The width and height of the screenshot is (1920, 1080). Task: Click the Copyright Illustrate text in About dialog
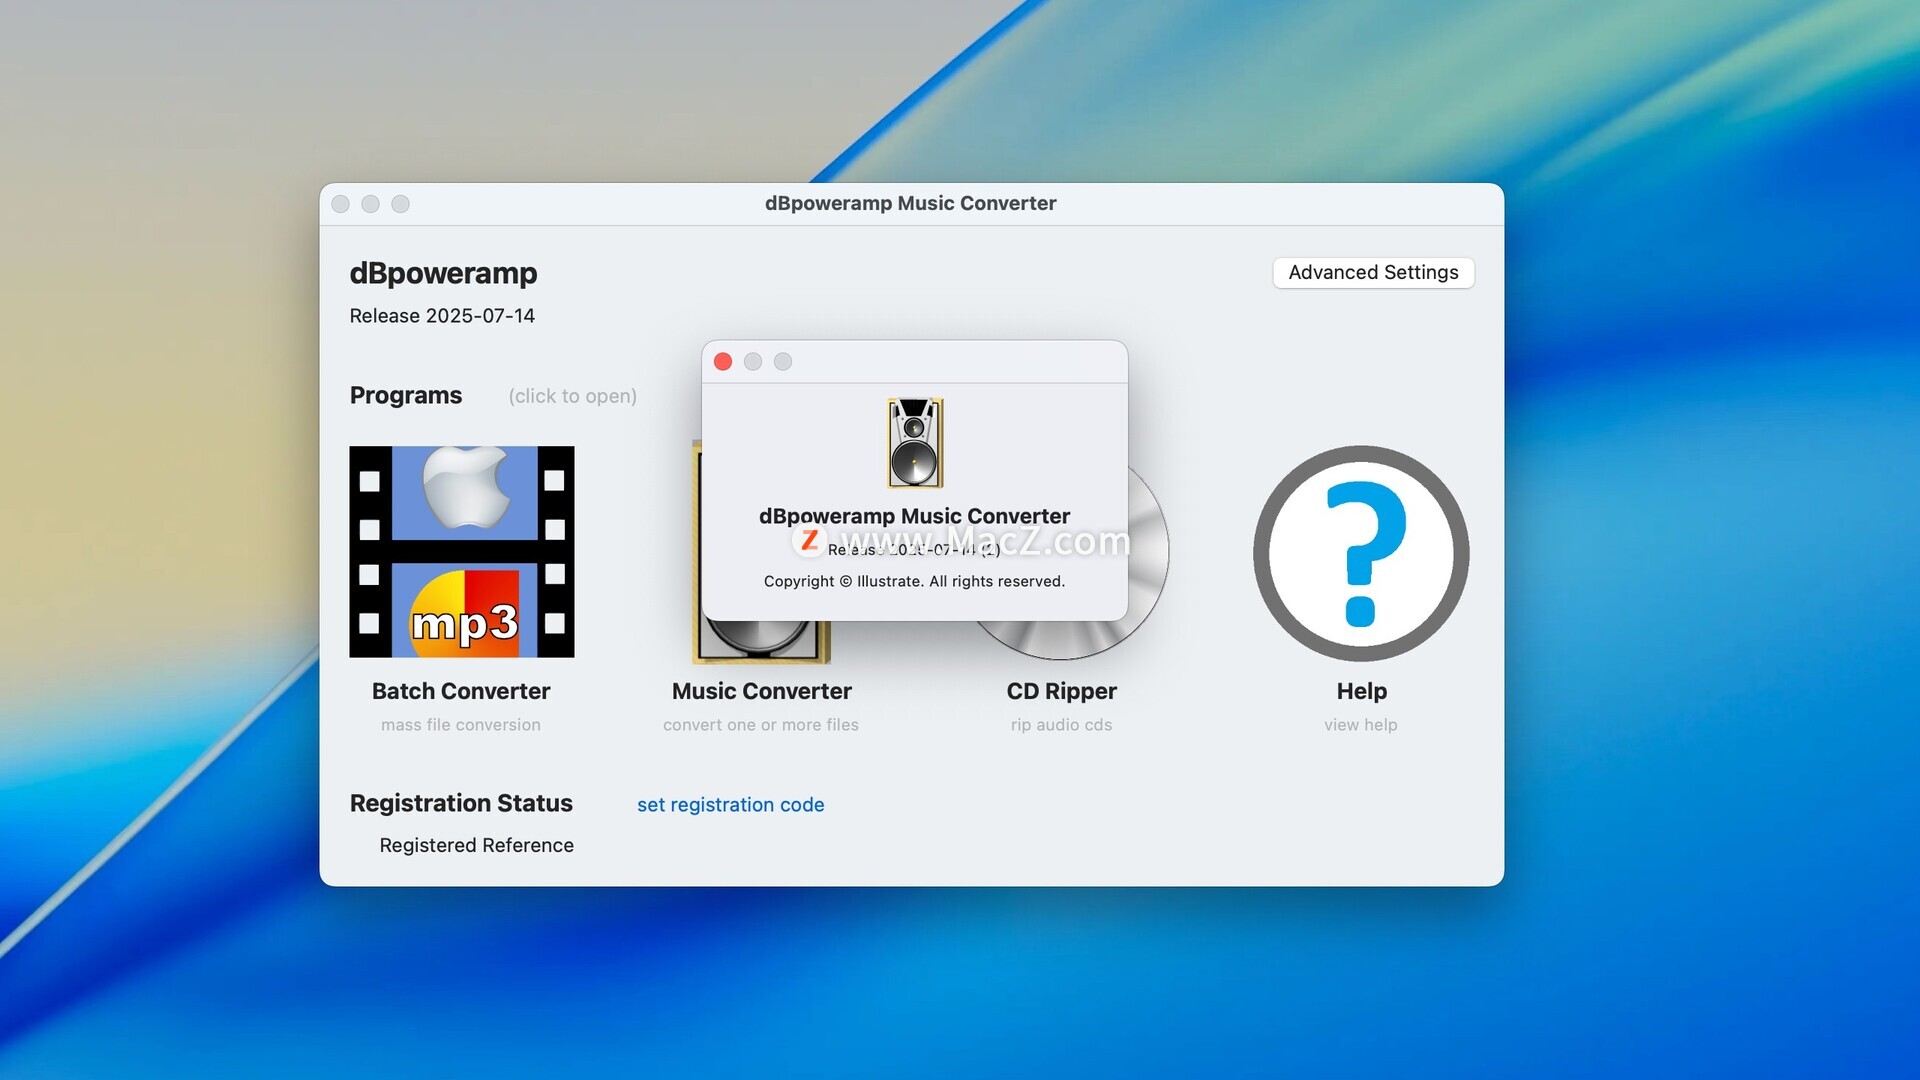click(914, 581)
